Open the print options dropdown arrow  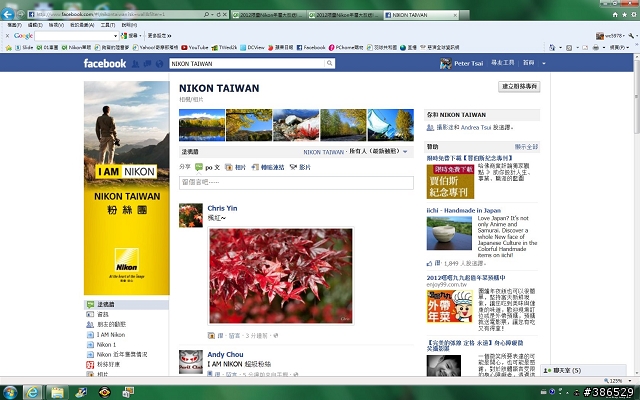(603, 47)
